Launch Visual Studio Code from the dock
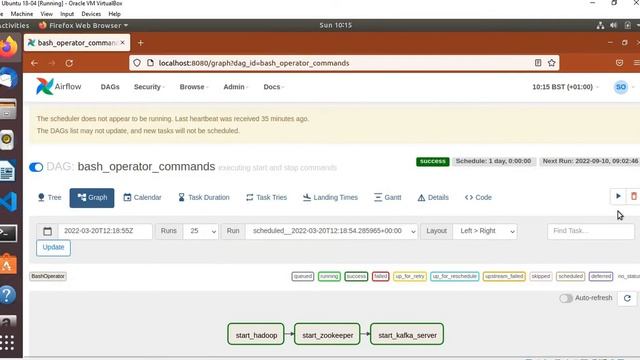This screenshot has height=360, width=640. tap(8, 202)
